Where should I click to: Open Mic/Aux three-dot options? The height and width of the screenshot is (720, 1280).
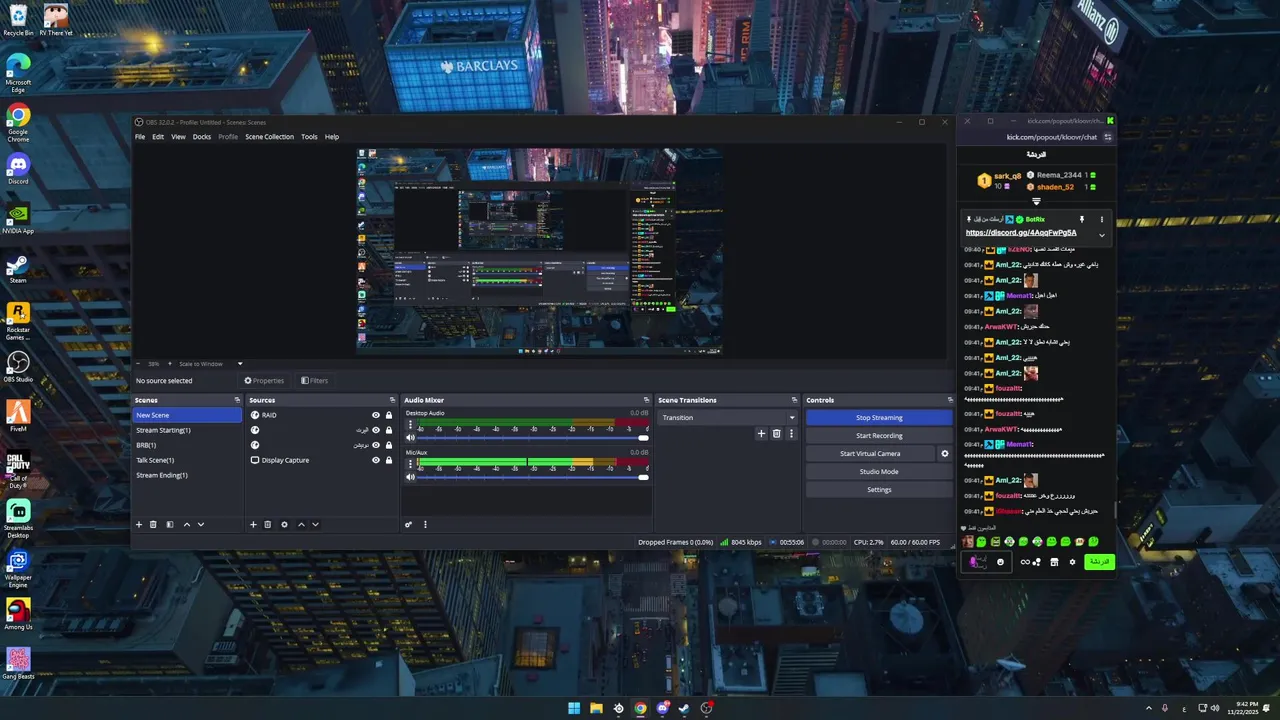pos(410,464)
